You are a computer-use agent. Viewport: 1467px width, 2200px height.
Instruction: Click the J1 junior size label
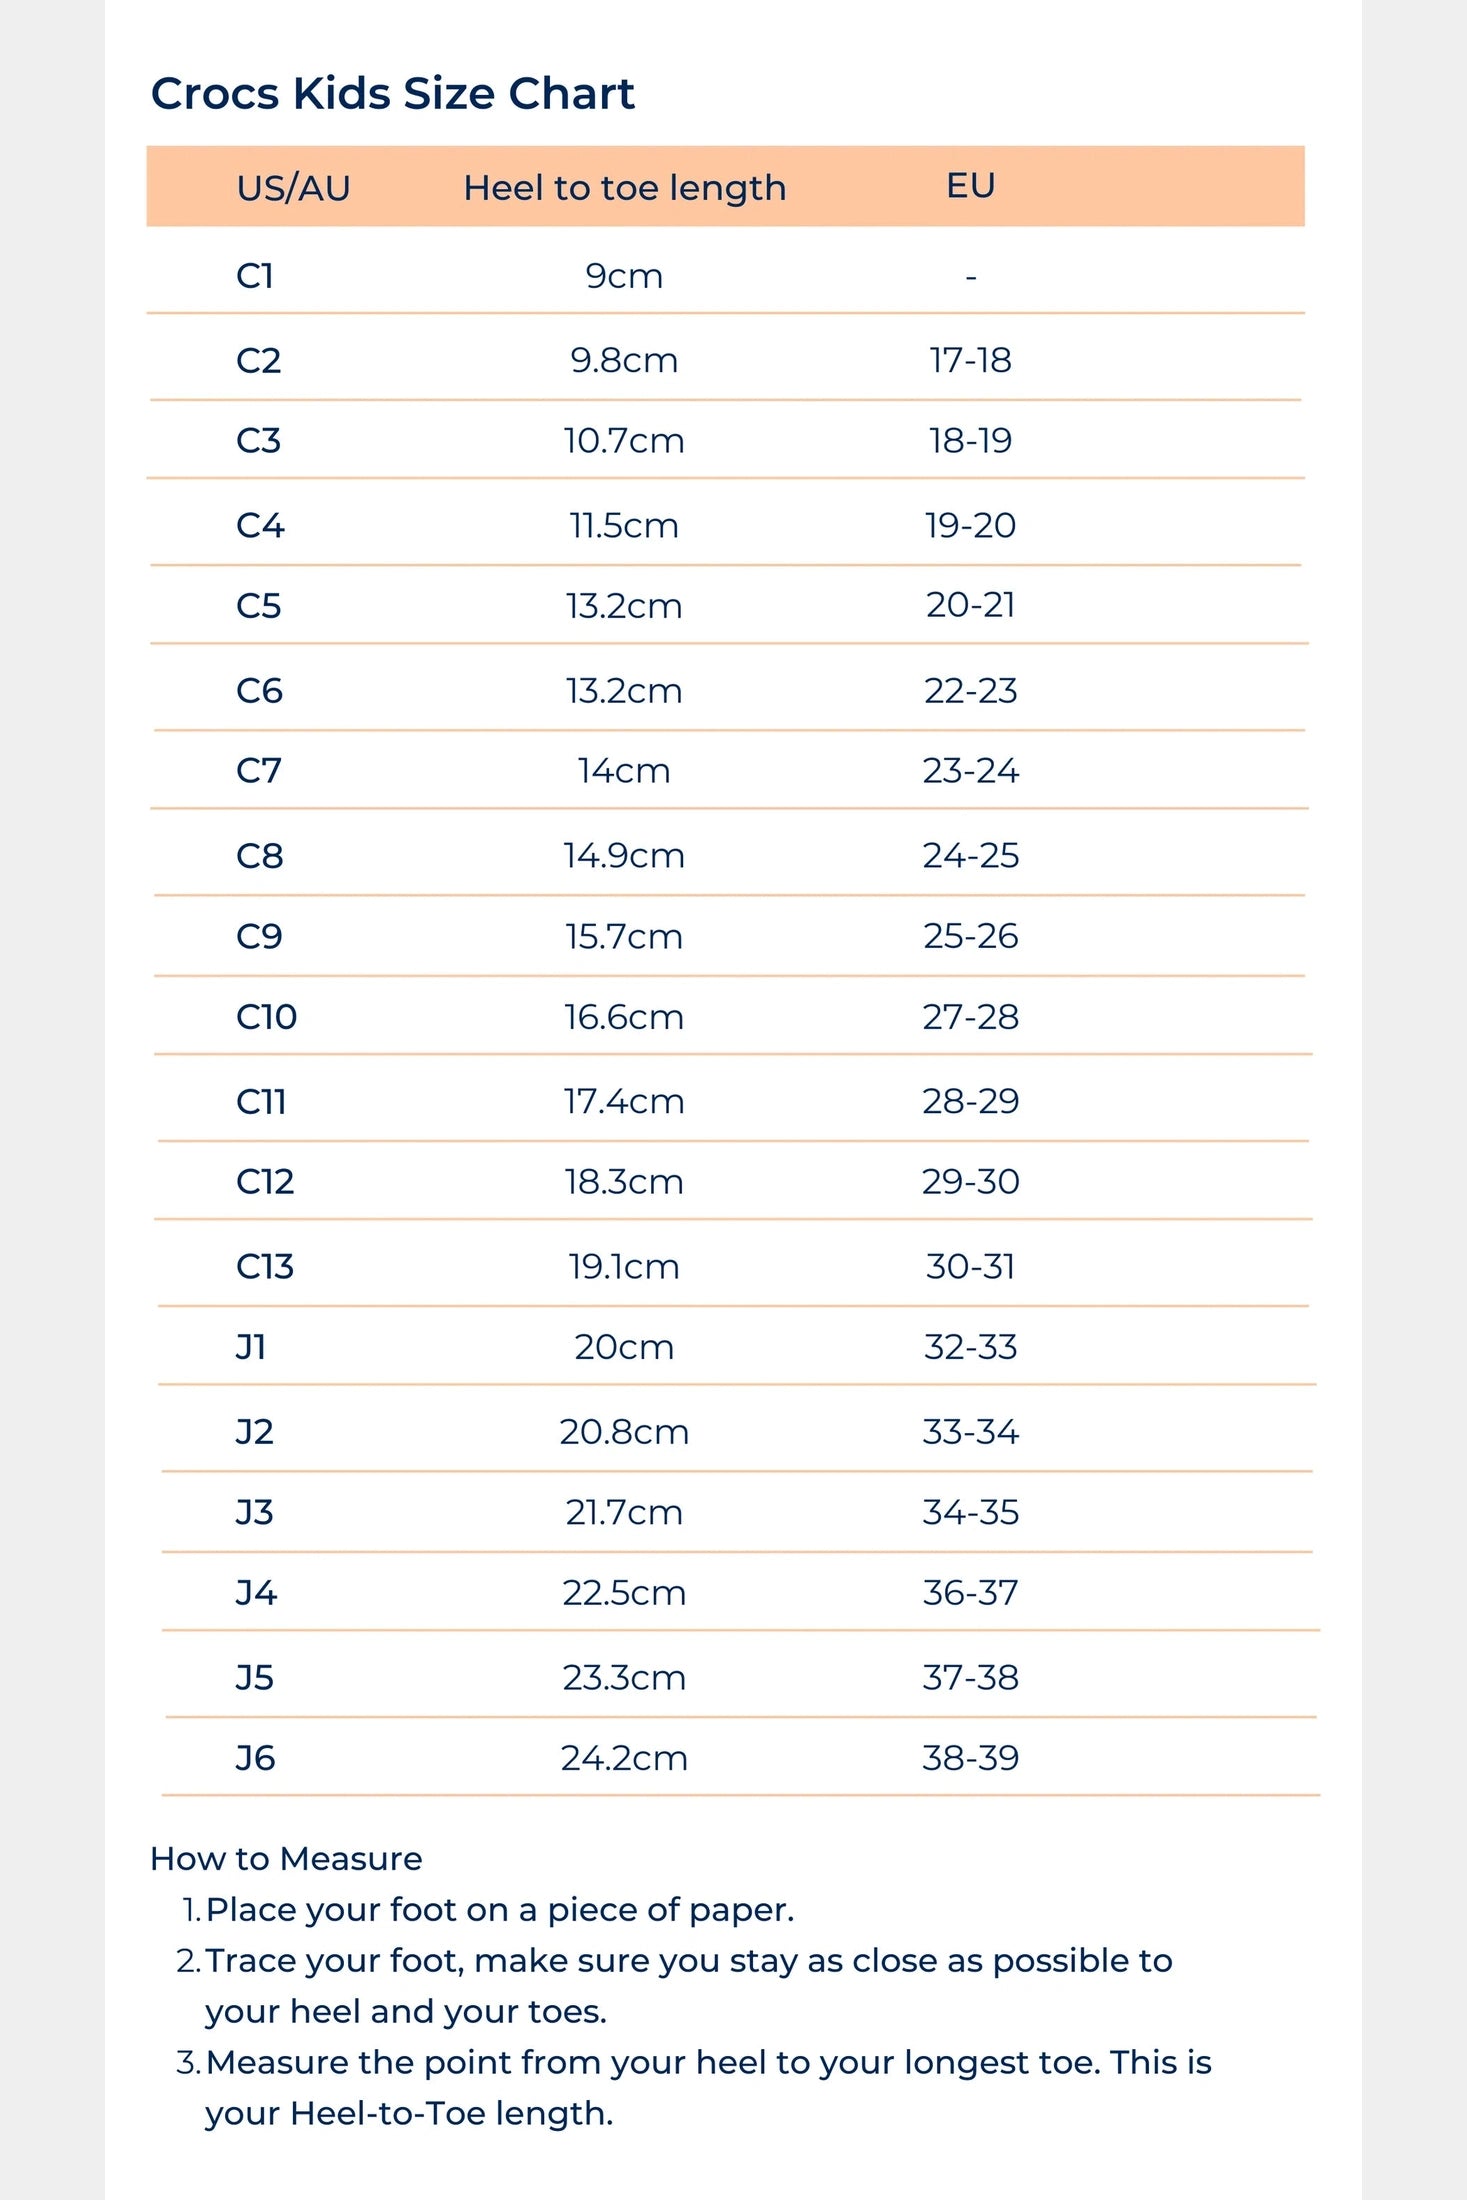tap(251, 1347)
